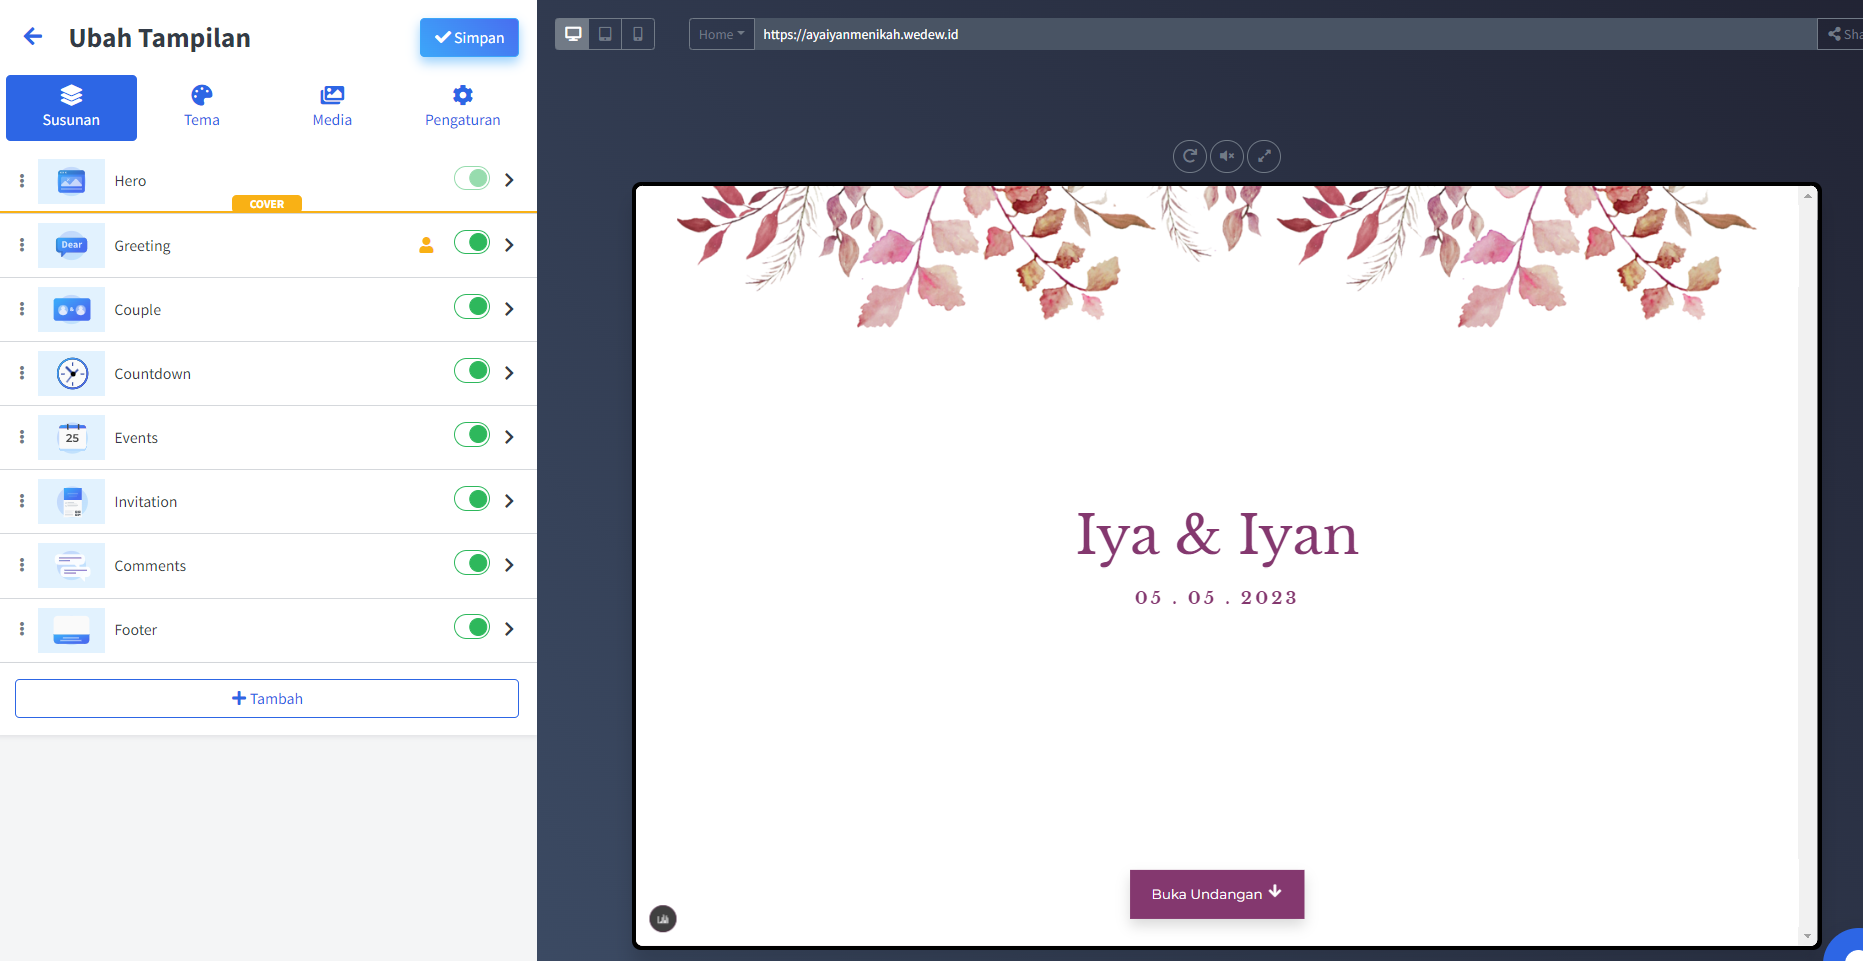Click the Hero section thumbnail icon
The height and width of the screenshot is (961, 1863).
click(71, 181)
